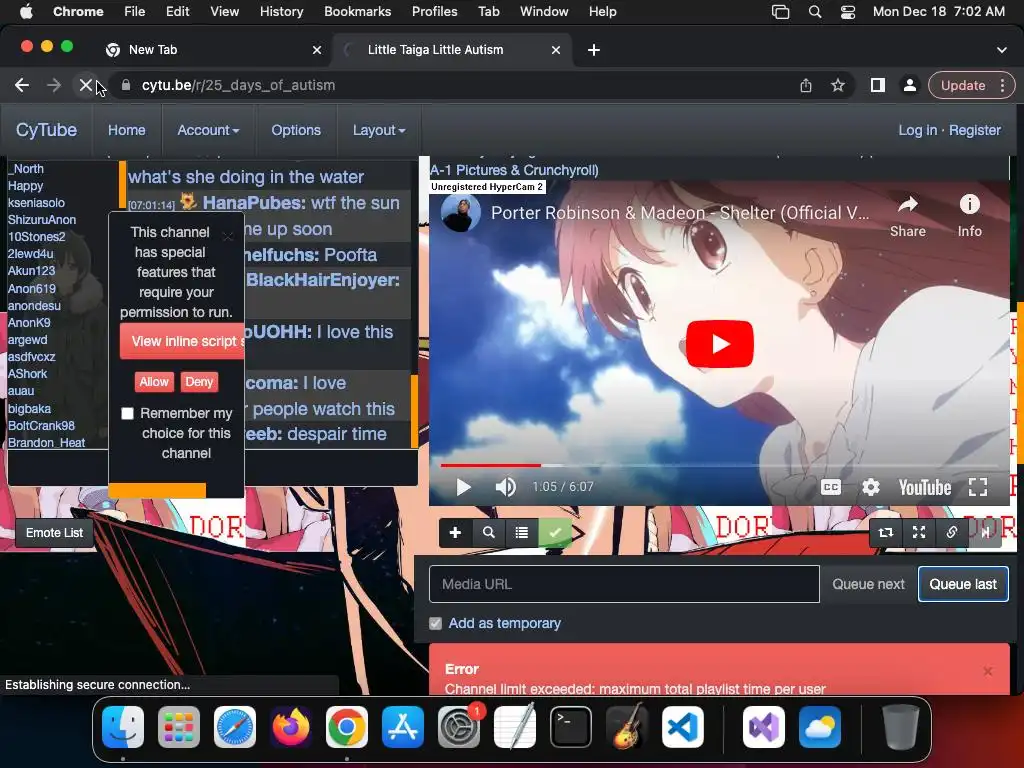Select Little Taiga Little Autism tab

point(452,50)
